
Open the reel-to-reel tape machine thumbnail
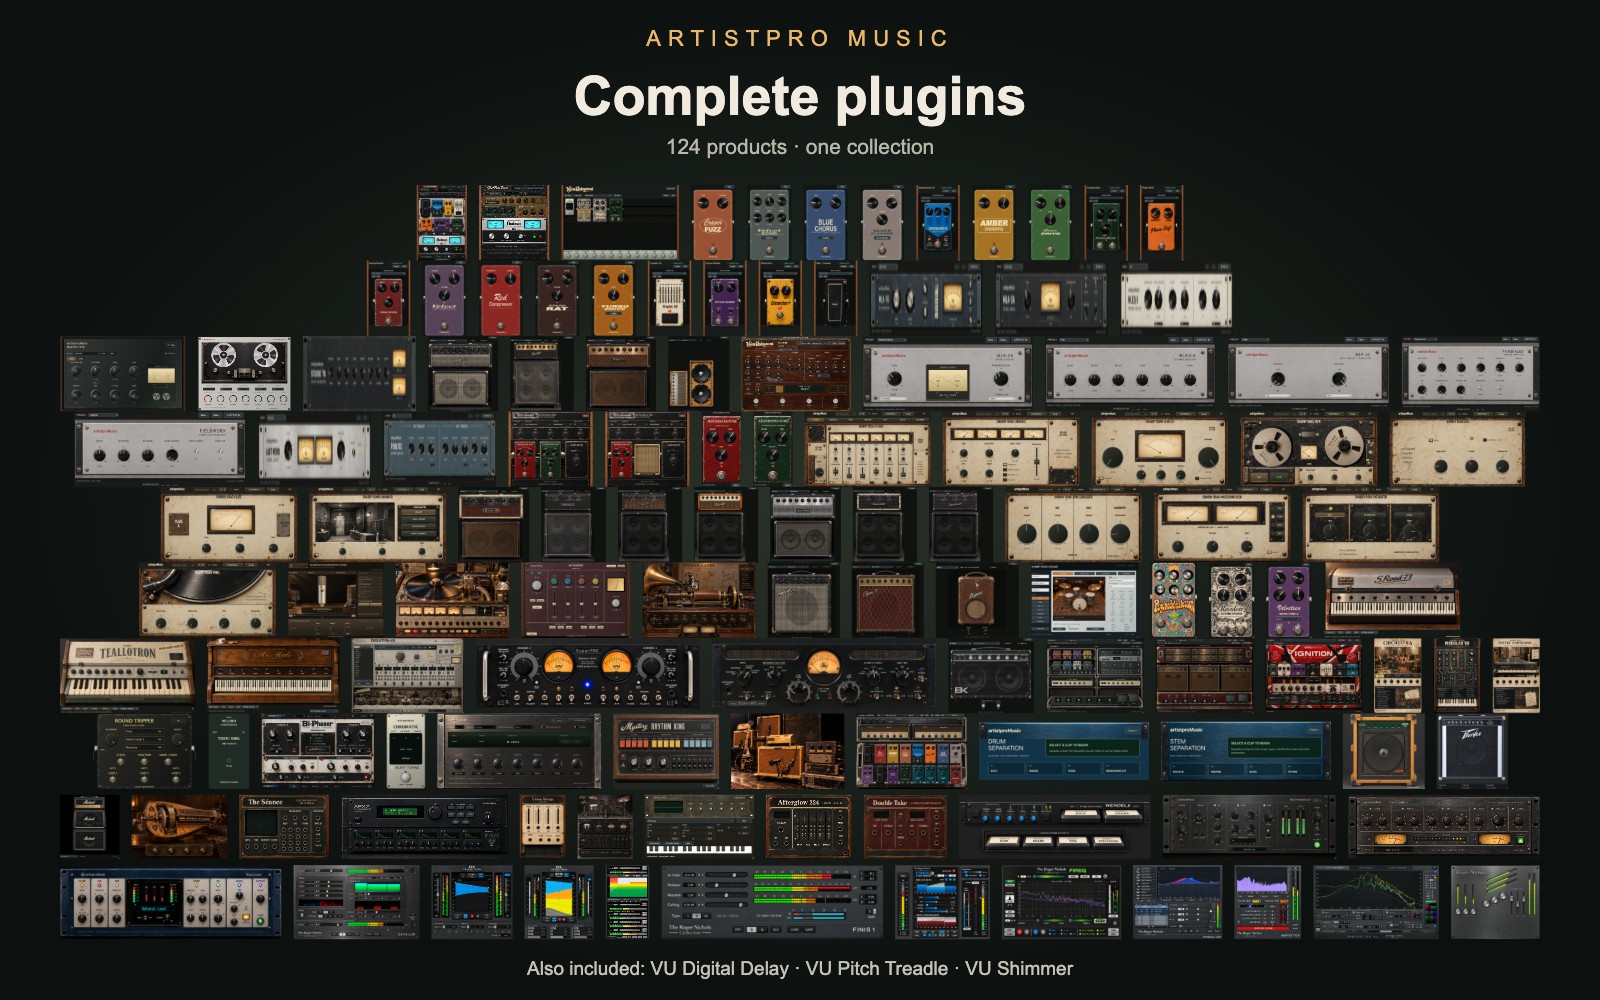click(245, 374)
